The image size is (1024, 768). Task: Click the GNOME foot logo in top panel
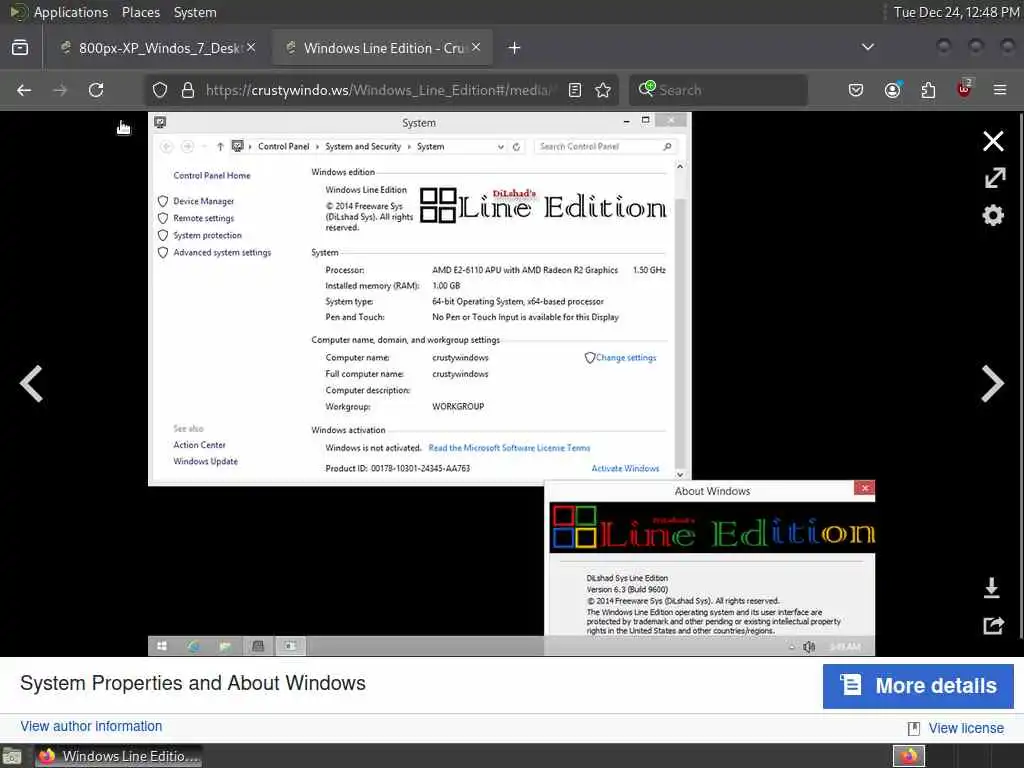tap(18, 12)
